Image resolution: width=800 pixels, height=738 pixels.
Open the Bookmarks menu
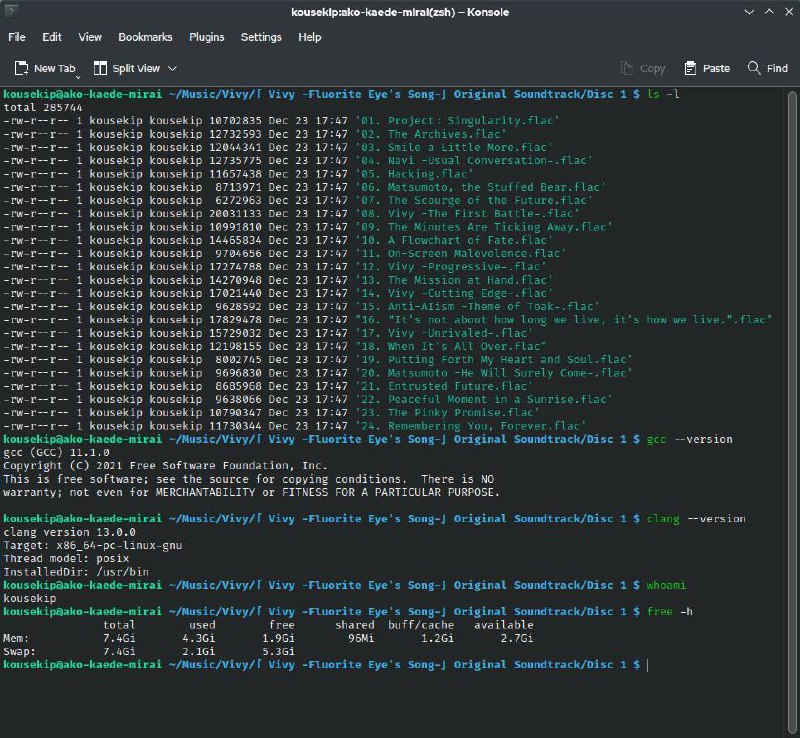[145, 37]
